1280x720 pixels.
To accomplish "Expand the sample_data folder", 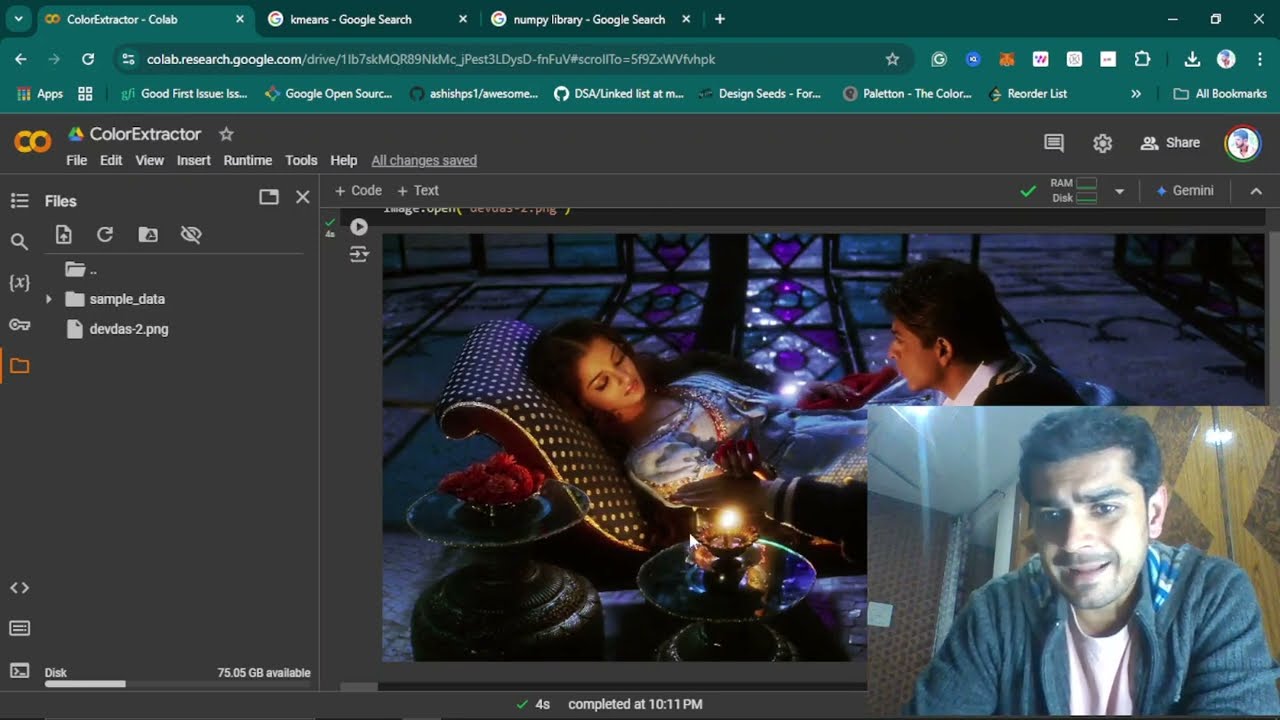I will 48,299.
